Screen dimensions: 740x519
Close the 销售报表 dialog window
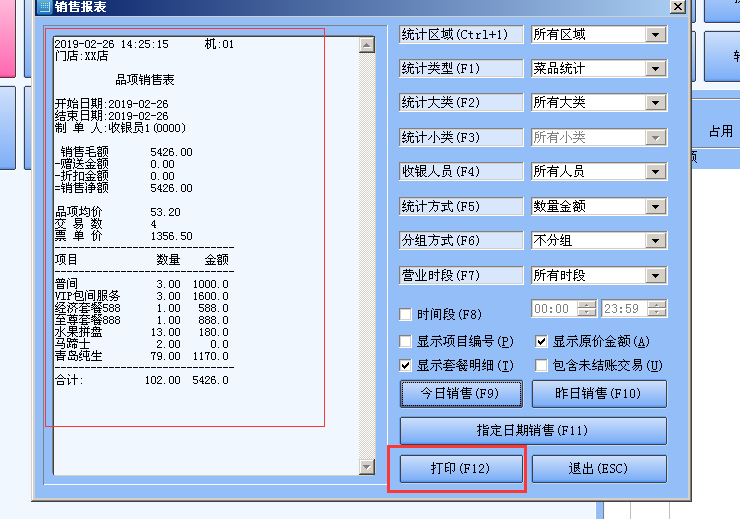pyautogui.click(x=676, y=7)
